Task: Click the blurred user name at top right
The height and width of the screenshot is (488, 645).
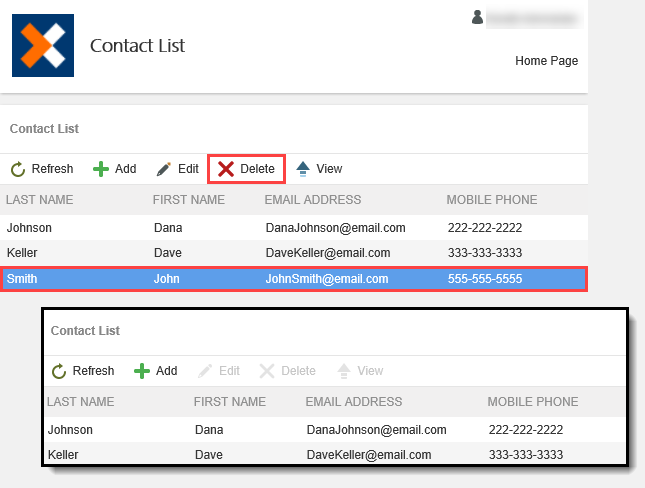Action: [532, 18]
